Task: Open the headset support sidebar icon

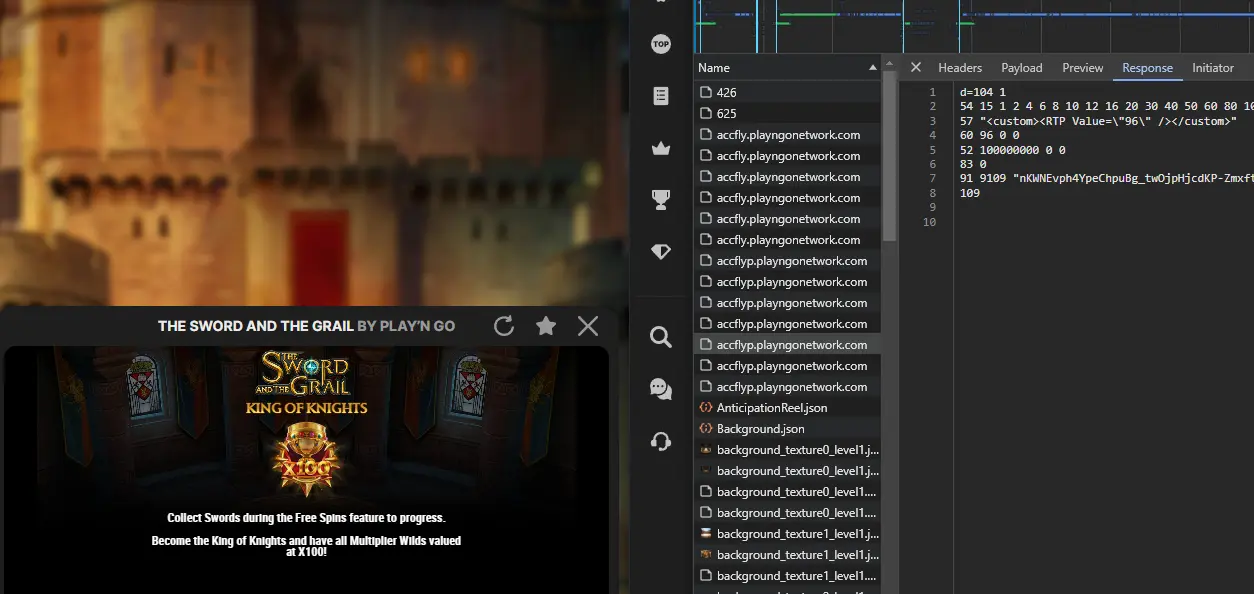Action: [x=660, y=441]
